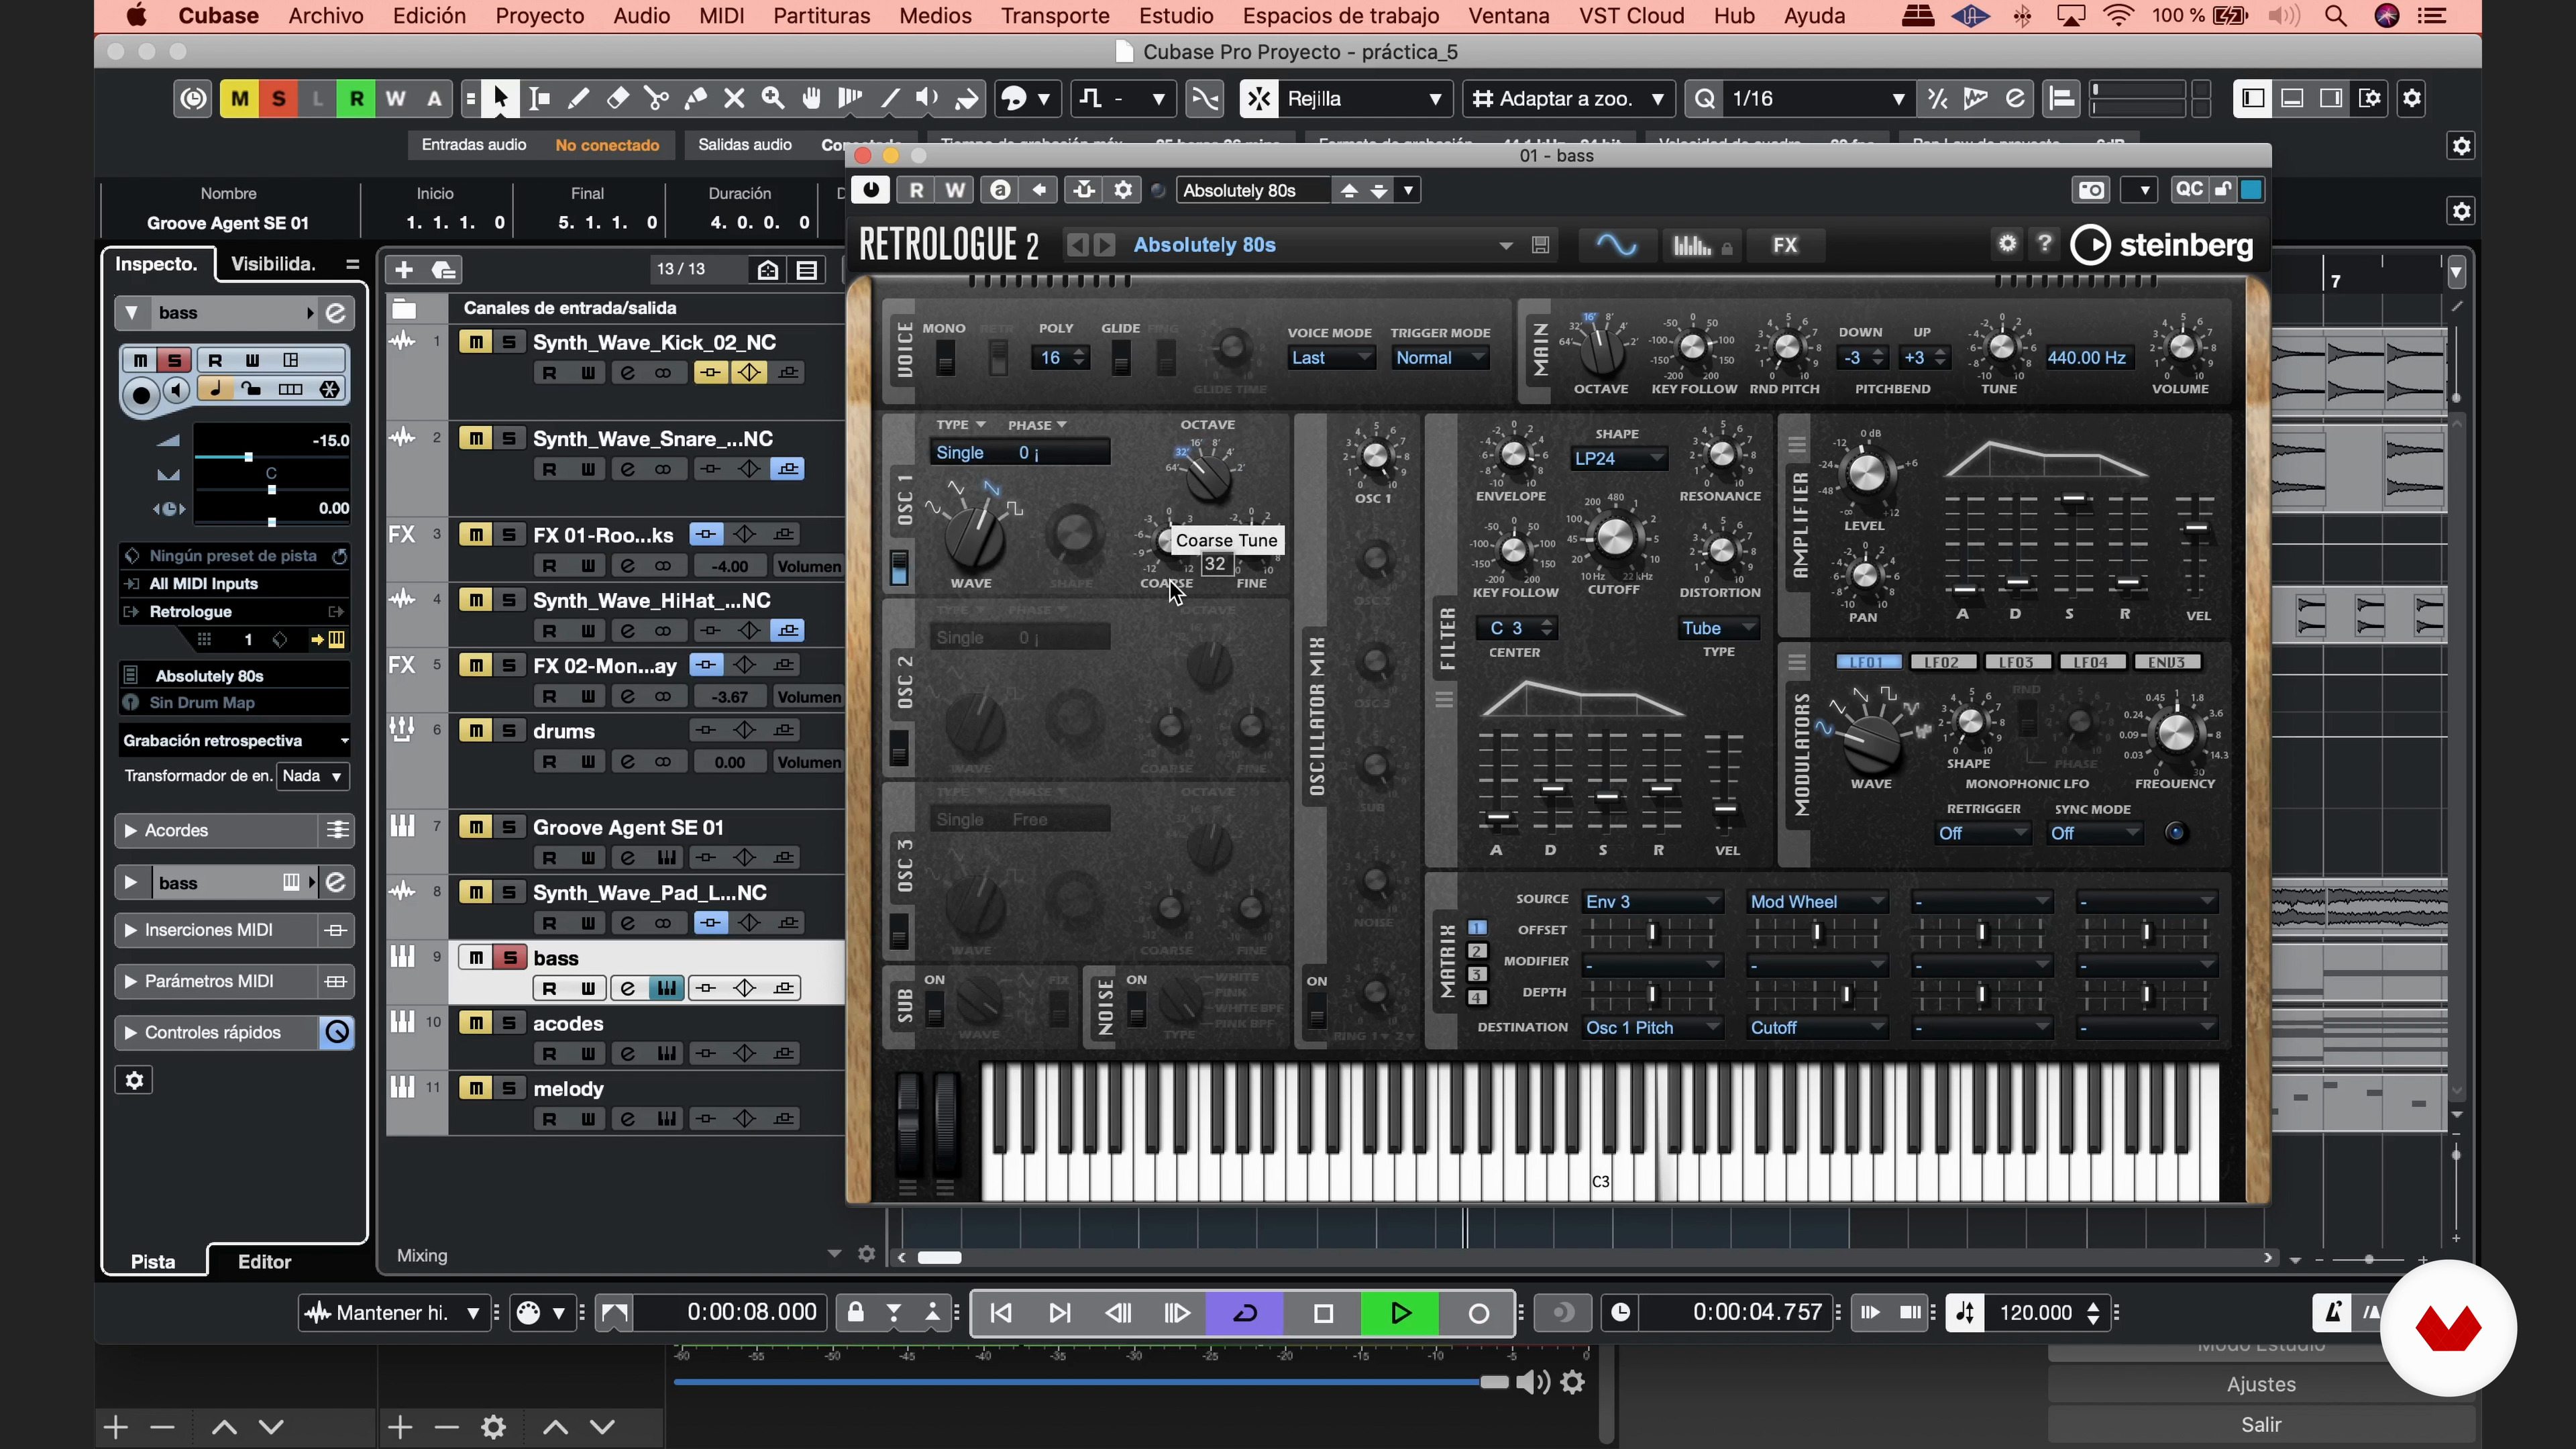Select the Hand comp tool
The width and height of the screenshot is (2576, 1449).
pos(812,98)
